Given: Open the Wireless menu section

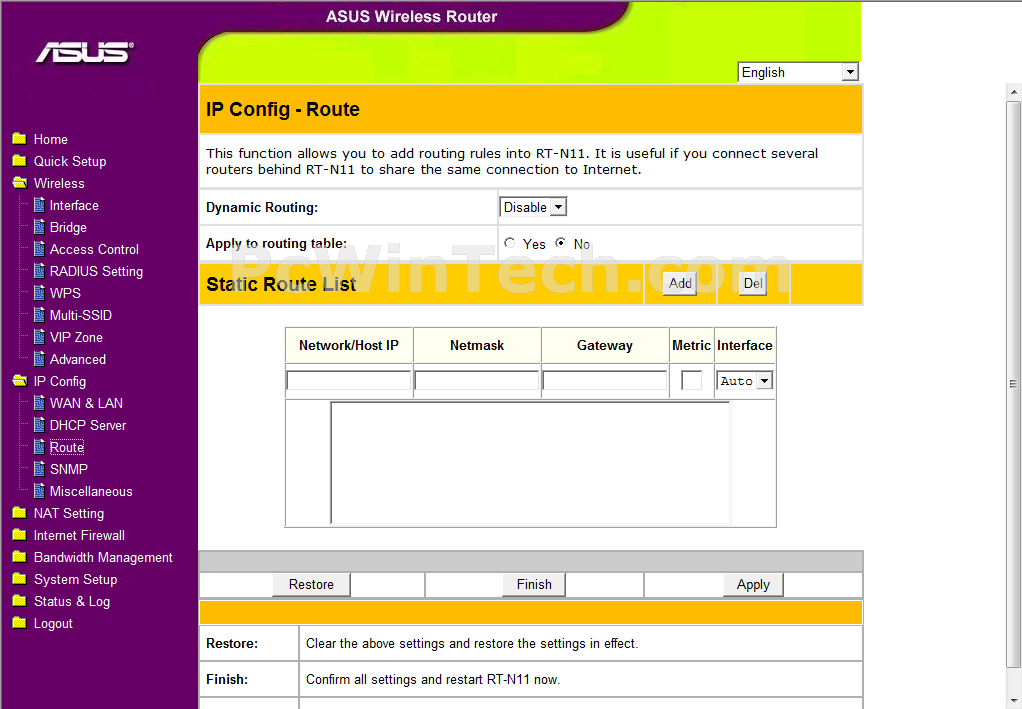Looking at the screenshot, I should coord(59,184).
